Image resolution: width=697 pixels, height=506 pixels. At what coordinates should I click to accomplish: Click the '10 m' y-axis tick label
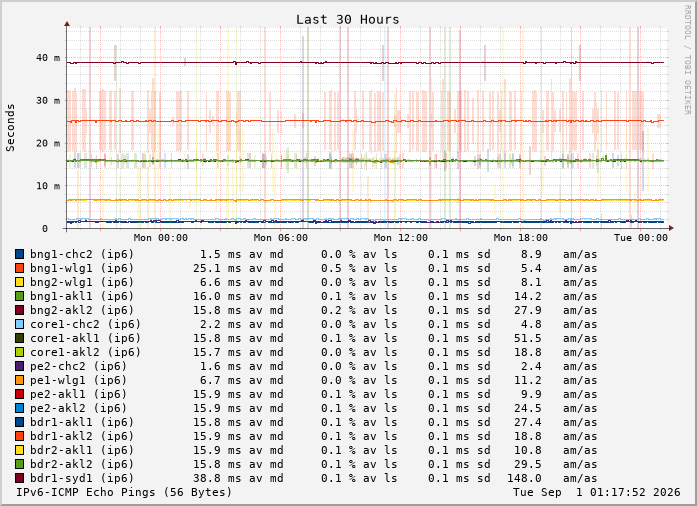tap(48, 186)
